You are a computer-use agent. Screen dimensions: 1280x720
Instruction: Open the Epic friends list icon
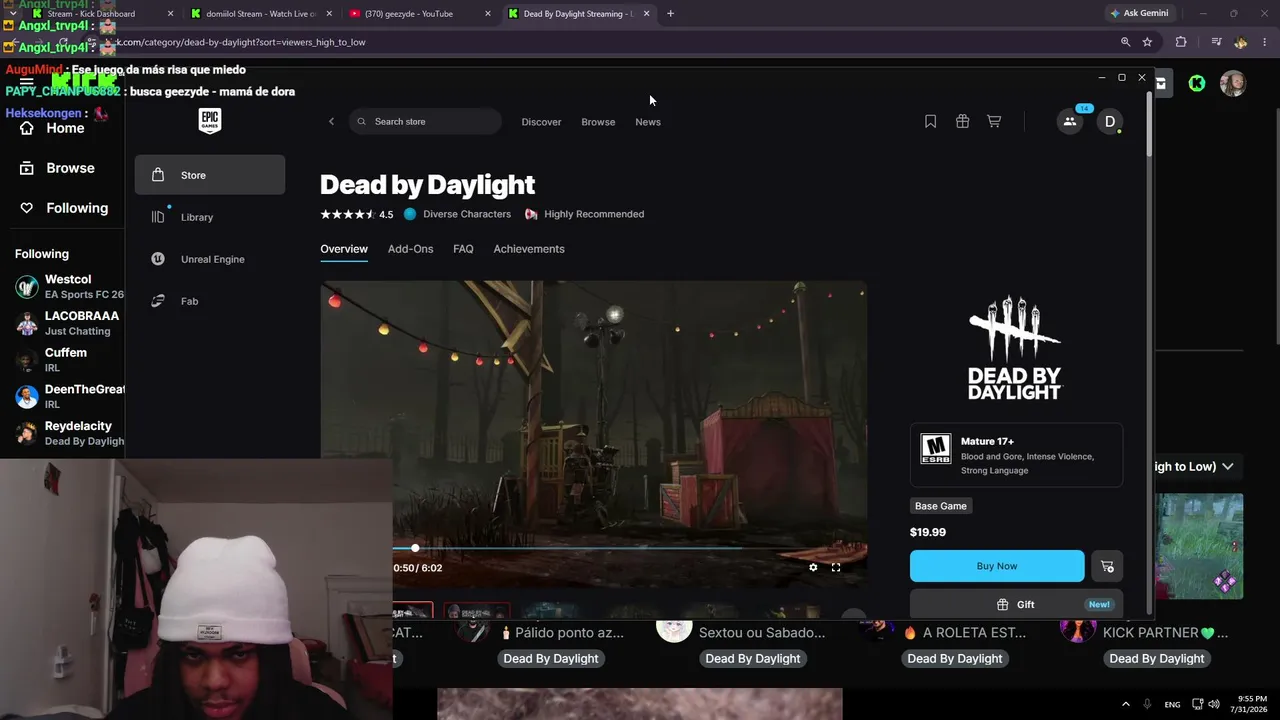coord(1070,122)
